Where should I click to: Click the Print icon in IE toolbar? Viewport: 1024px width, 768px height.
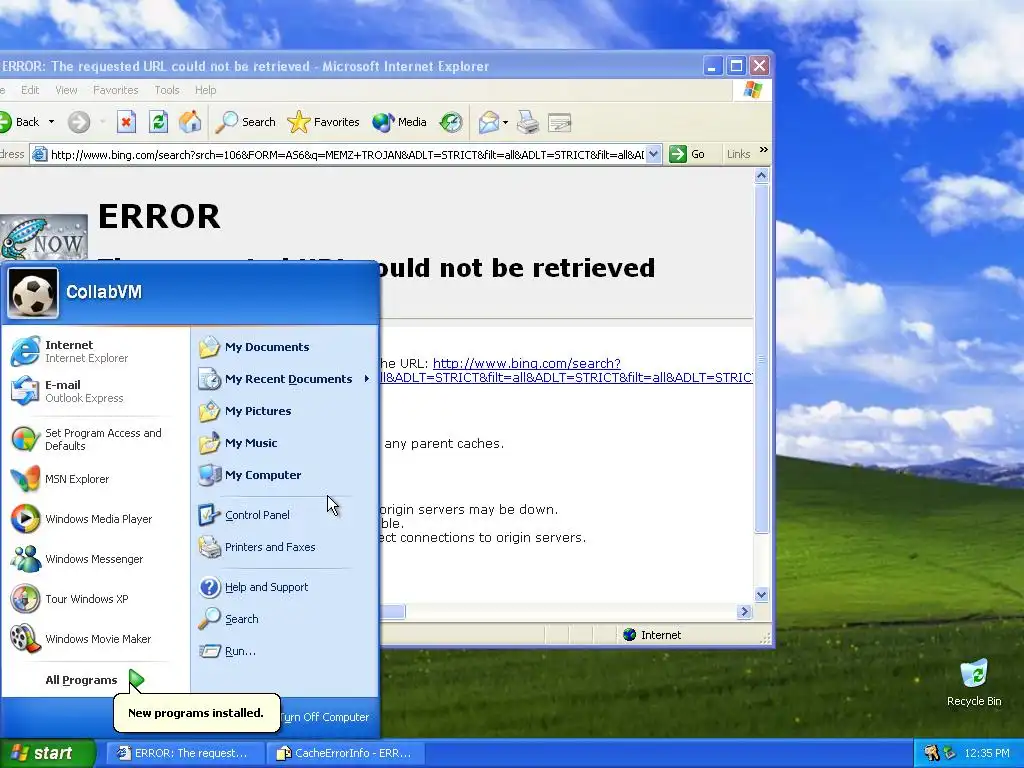528,122
